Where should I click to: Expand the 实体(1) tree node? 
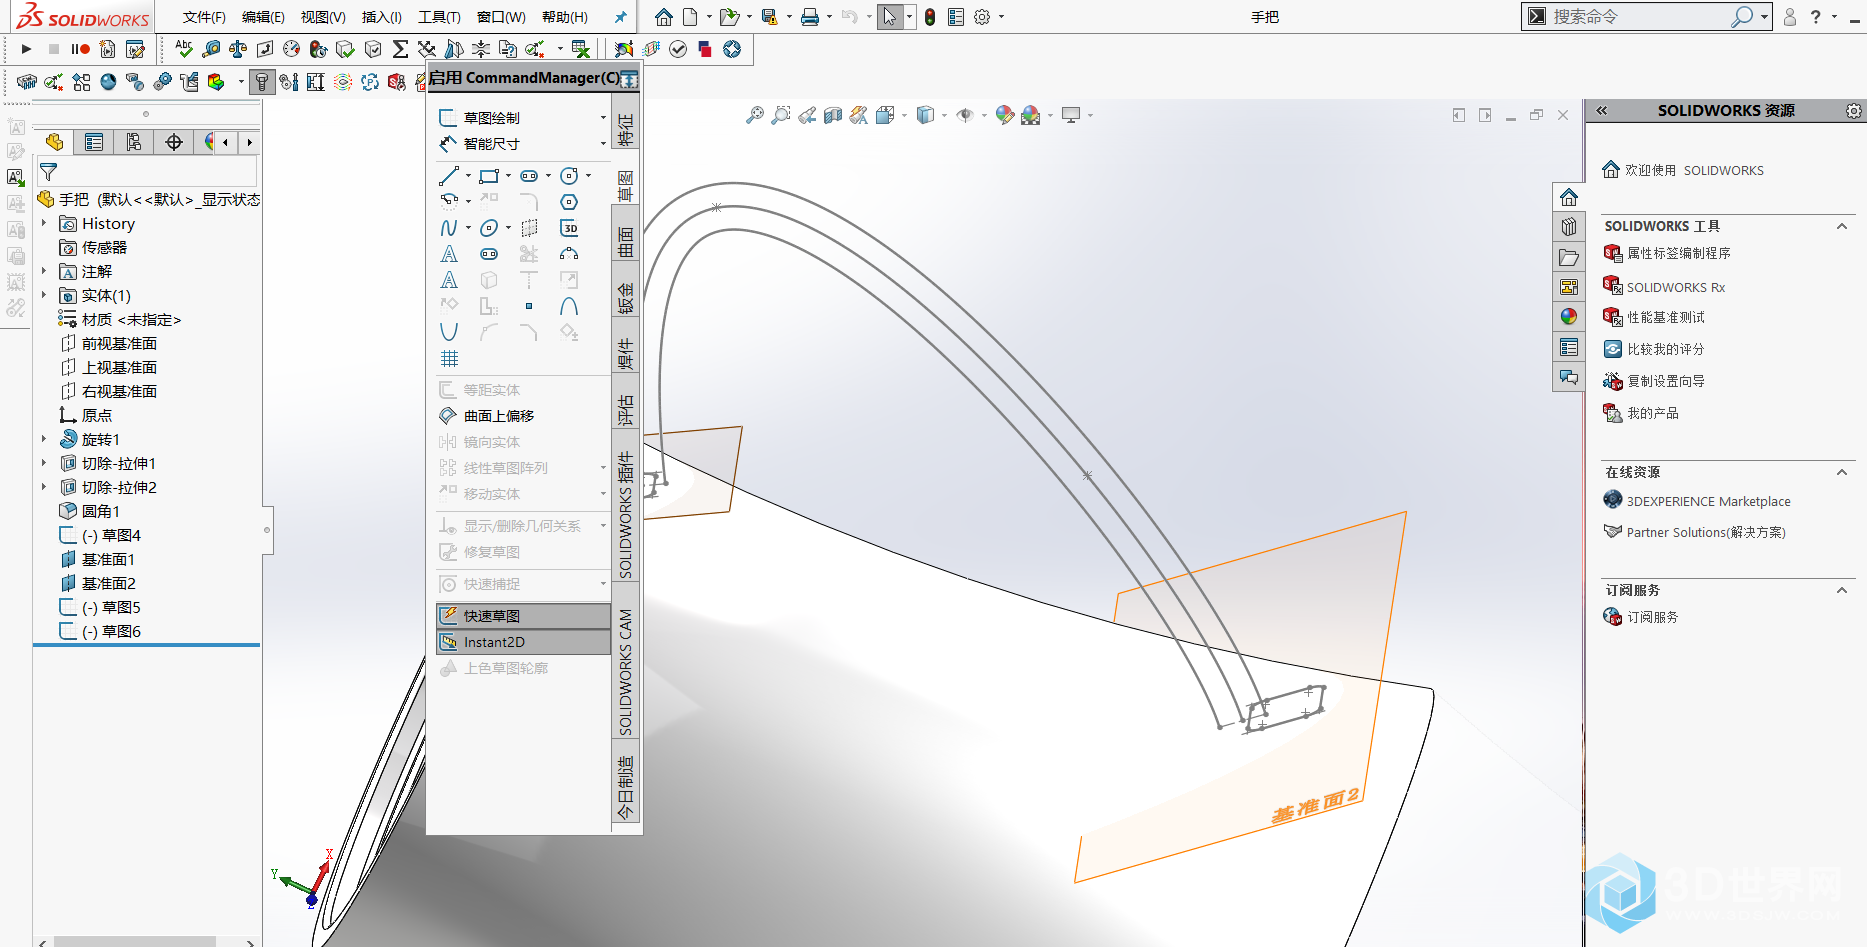(x=44, y=295)
